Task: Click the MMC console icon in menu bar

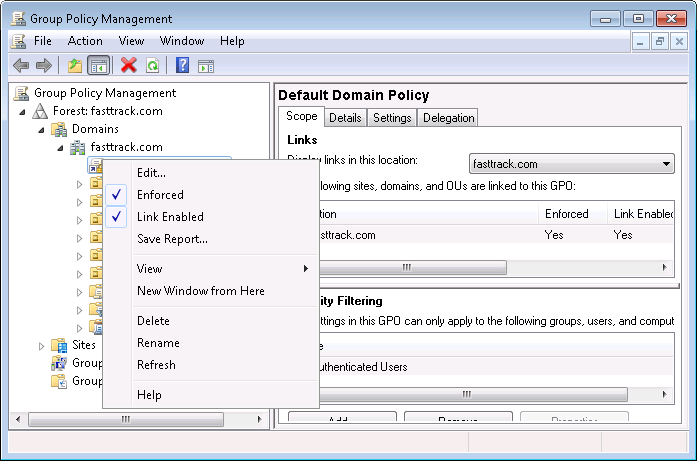Action: [x=19, y=41]
